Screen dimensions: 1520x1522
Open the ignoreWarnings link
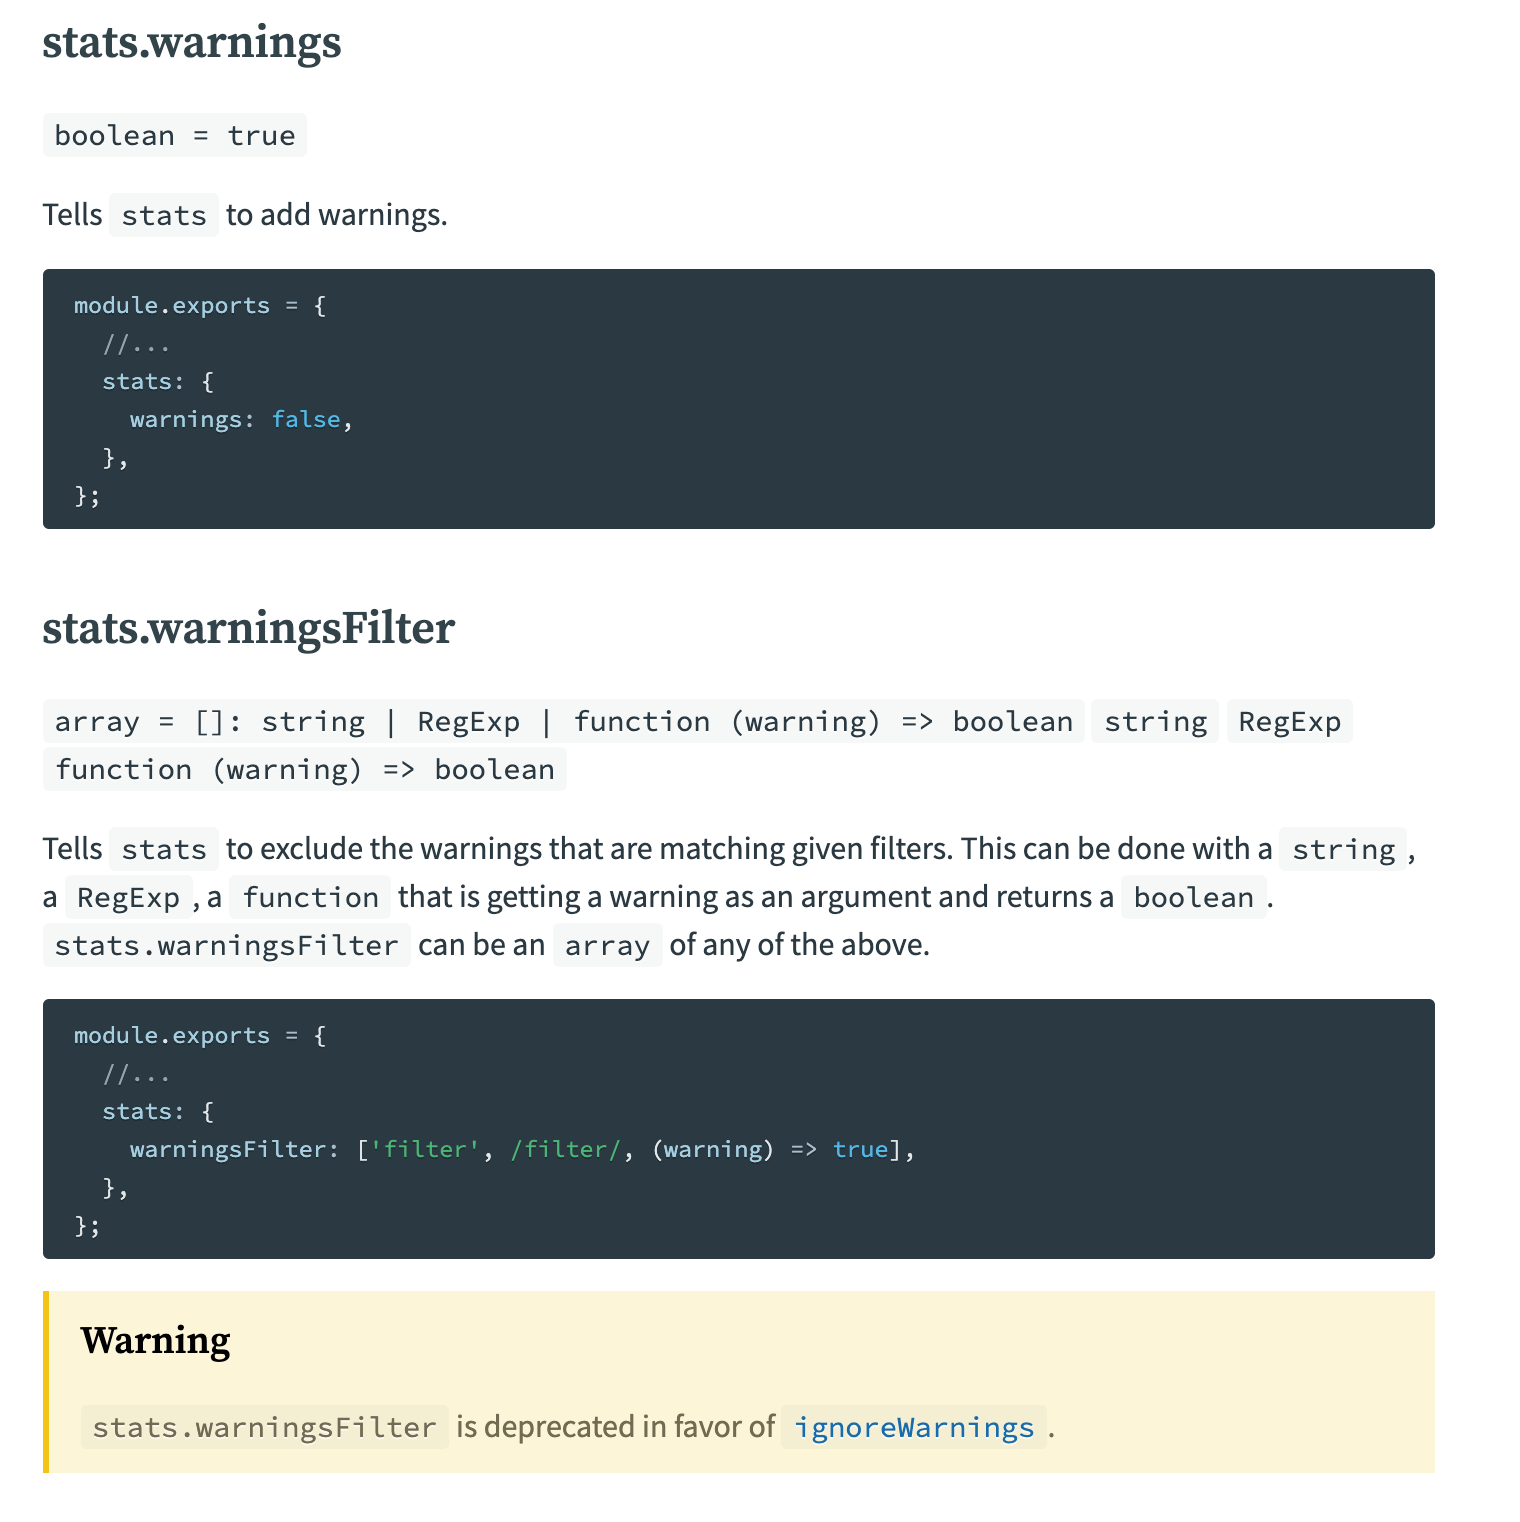coord(914,1428)
